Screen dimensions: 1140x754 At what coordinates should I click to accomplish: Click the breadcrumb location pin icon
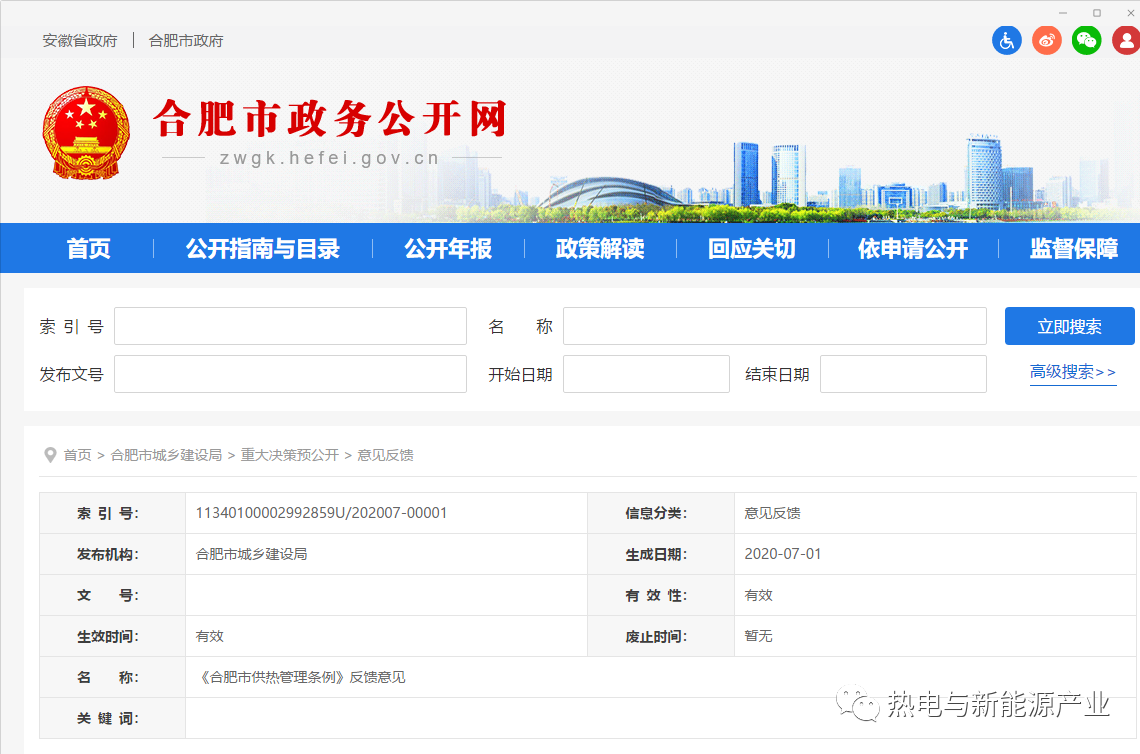point(50,455)
